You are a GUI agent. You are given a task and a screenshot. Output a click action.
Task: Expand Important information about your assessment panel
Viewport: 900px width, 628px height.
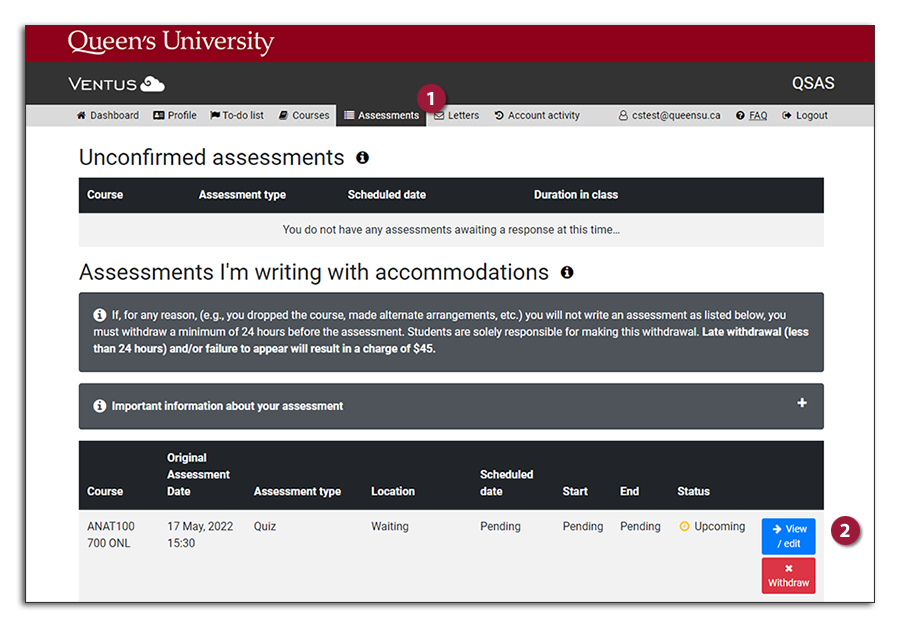point(227,406)
